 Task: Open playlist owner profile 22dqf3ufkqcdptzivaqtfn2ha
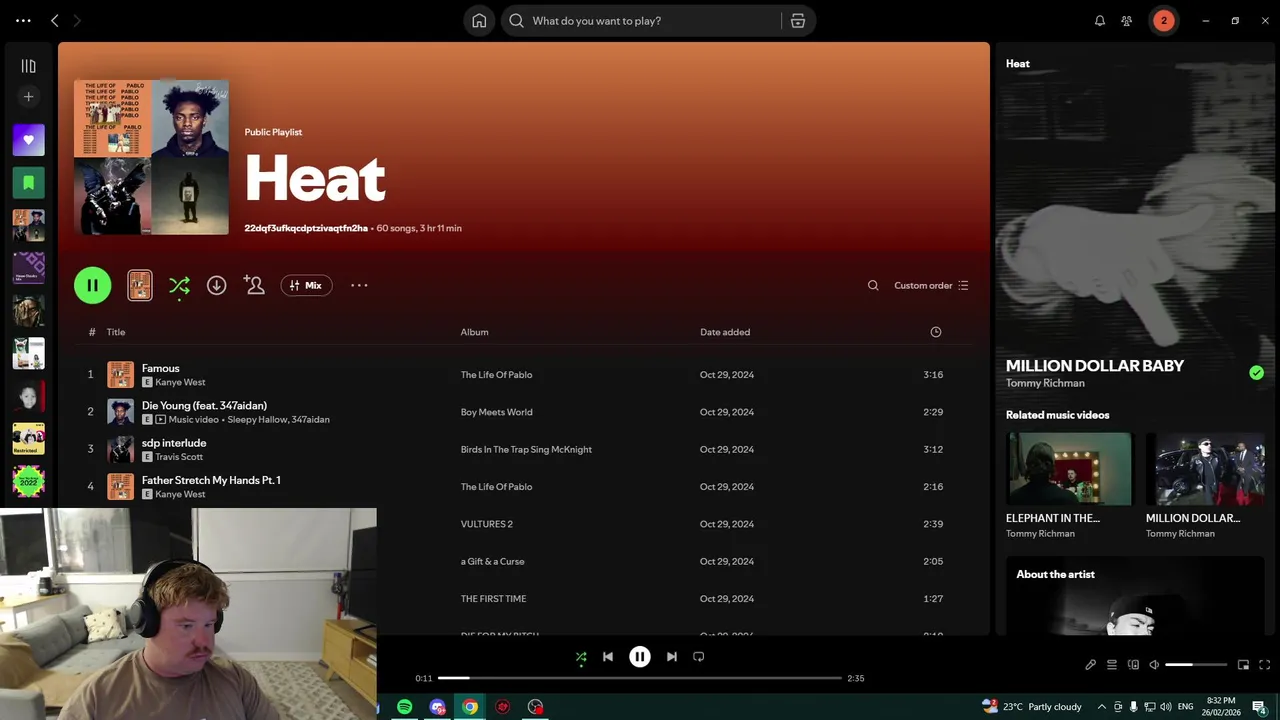coord(306,228)
